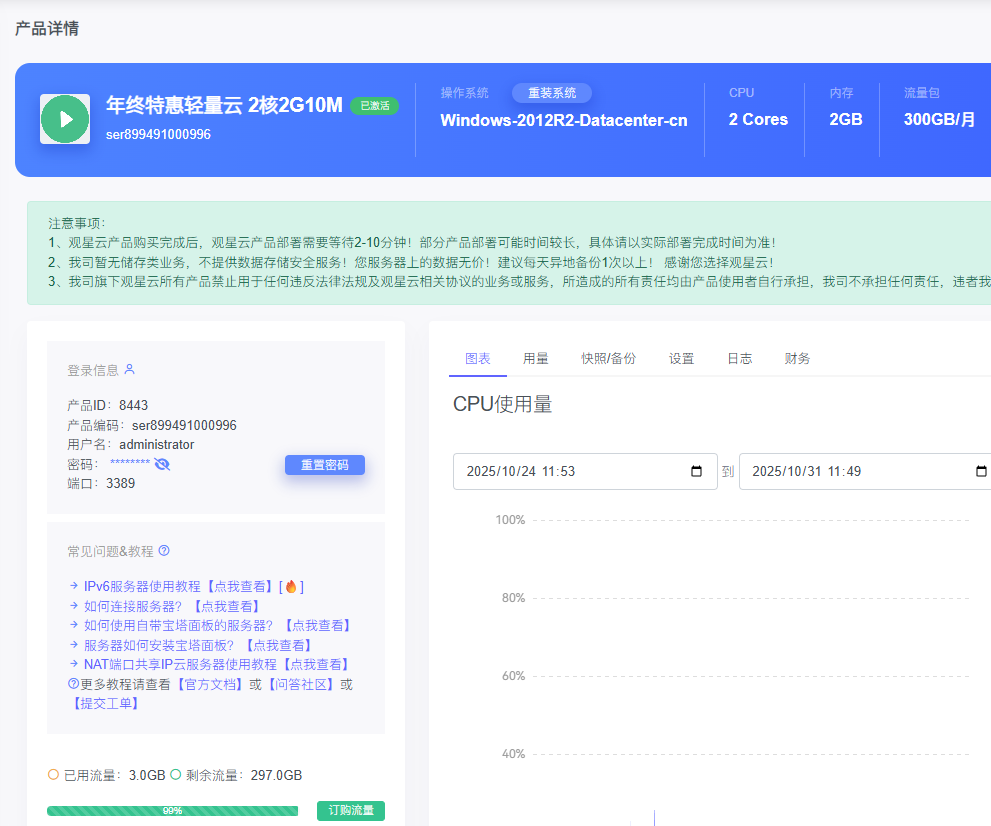The image size is (991, 826).
Task: Select the 设置 tab
Action: pos(682,359)
